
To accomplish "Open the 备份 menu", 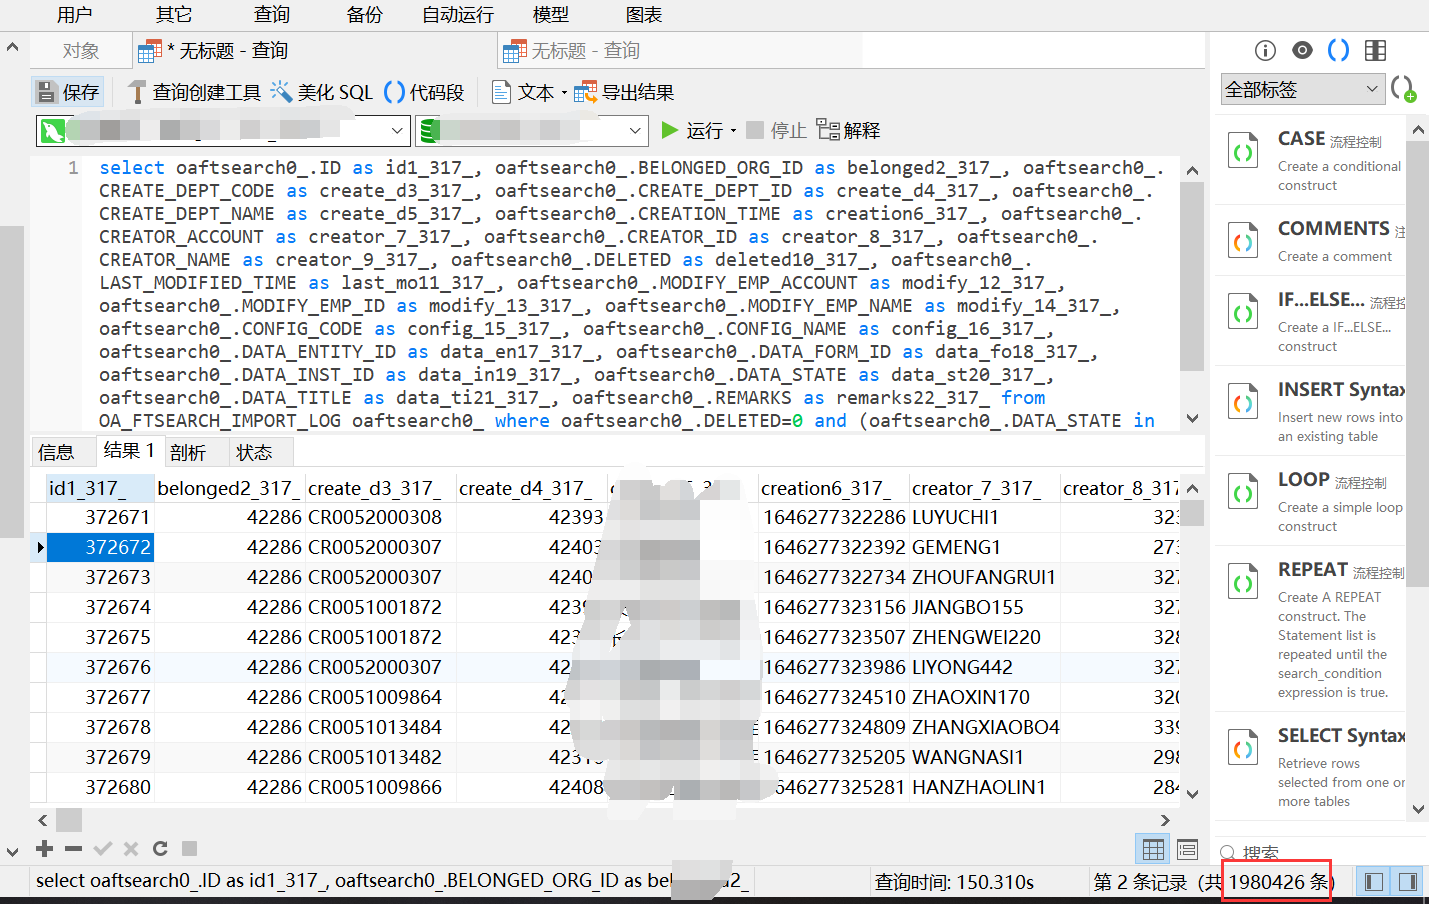I will [364, 14].
